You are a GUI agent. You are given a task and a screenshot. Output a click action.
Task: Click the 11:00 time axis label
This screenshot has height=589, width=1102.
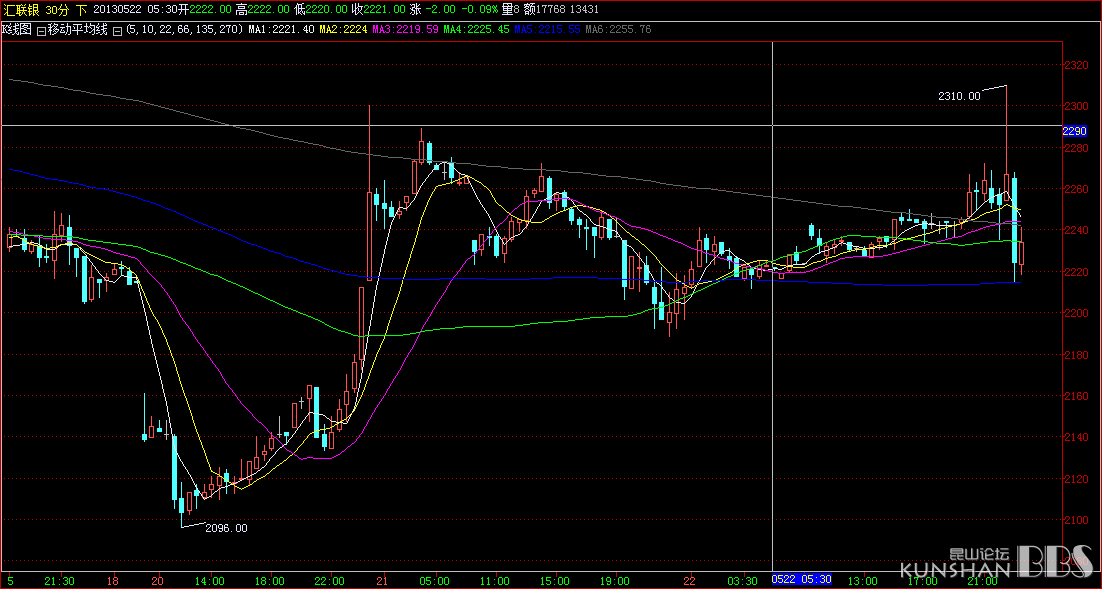[x=495, y=581]
